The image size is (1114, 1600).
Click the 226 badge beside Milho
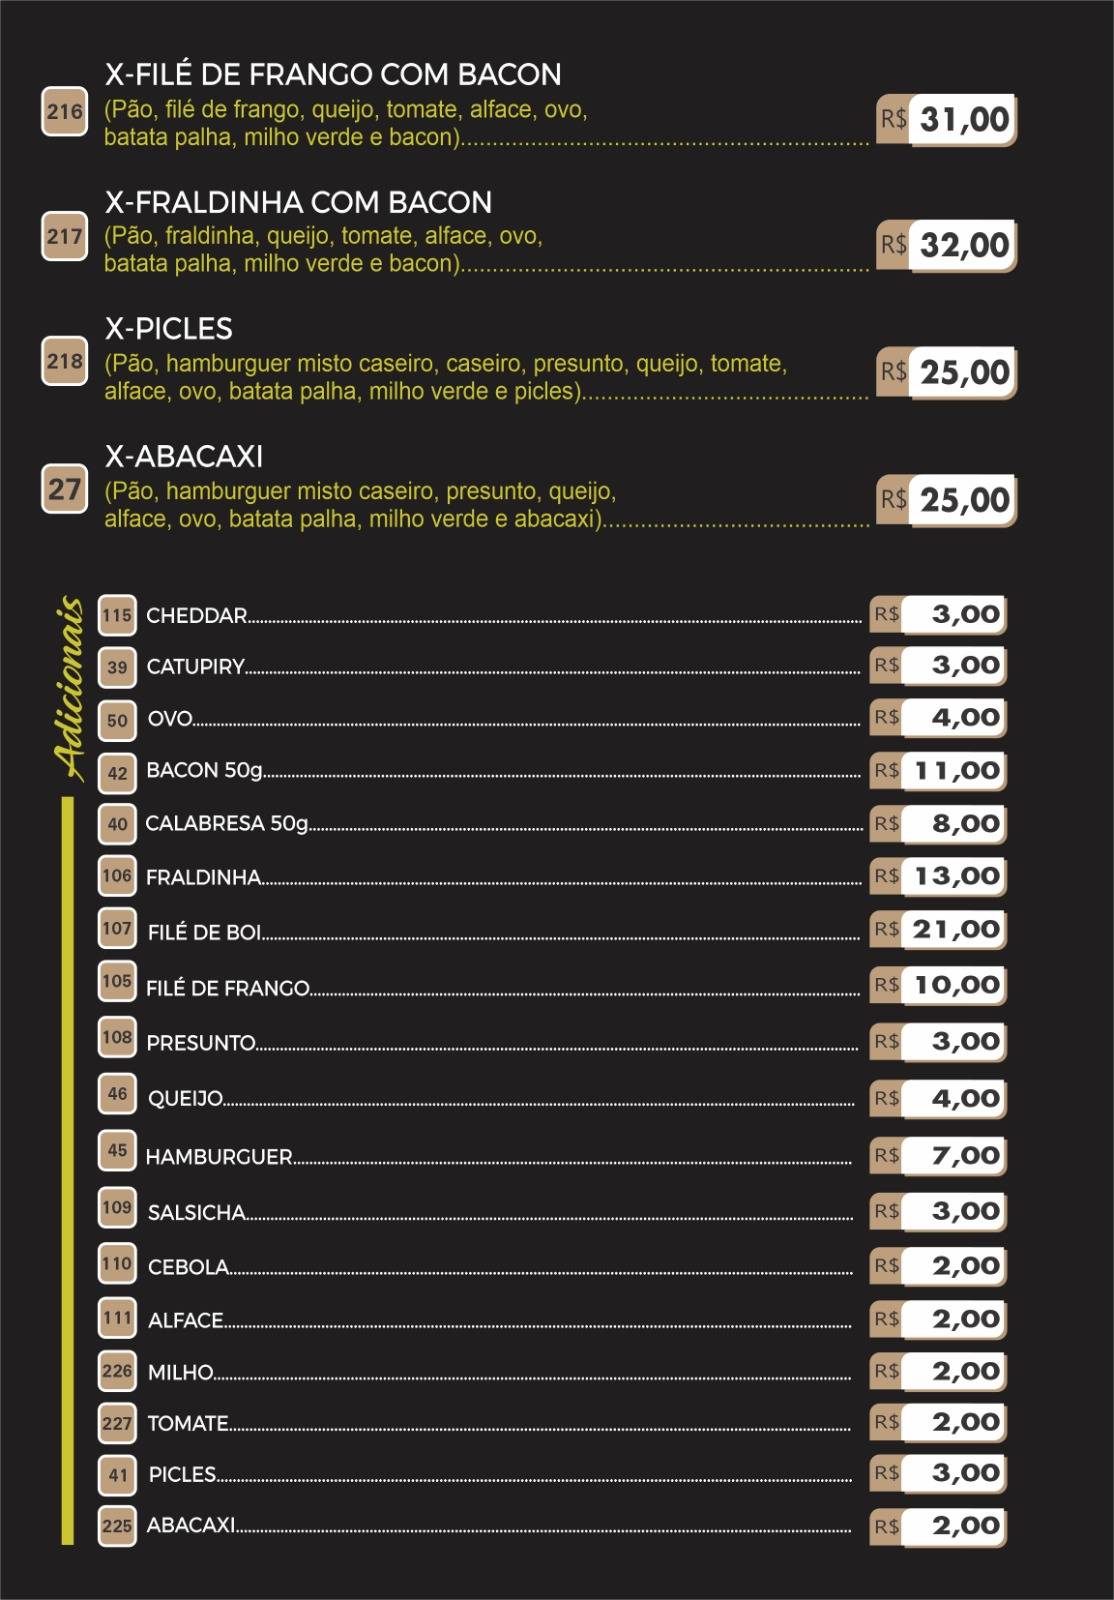pyautogui.click(x=117, y=1371)
